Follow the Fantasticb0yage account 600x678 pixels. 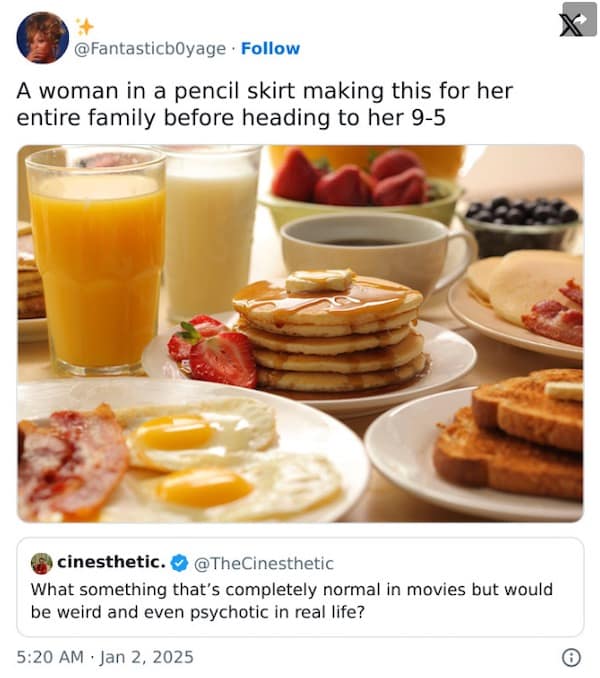click(270, 48)
